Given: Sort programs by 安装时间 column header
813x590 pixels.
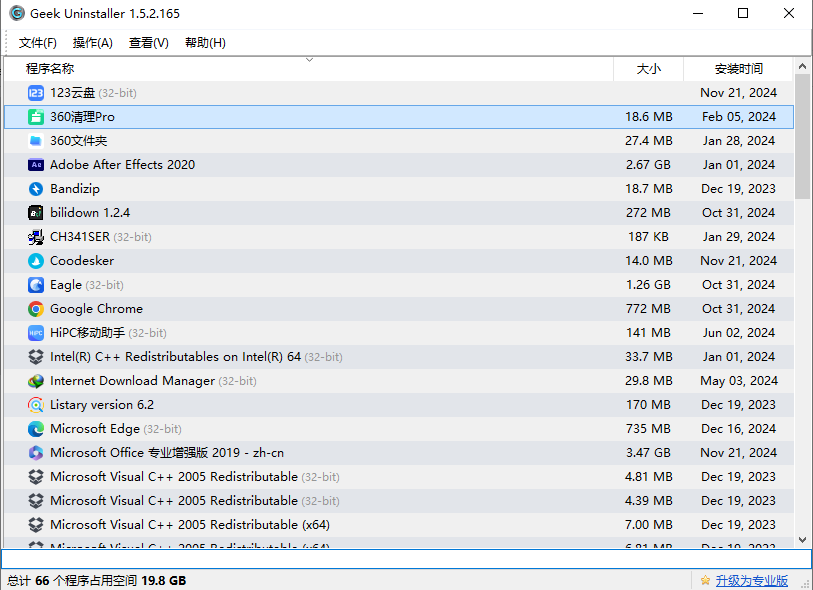Looking at the screenshot, I should 738,69.
